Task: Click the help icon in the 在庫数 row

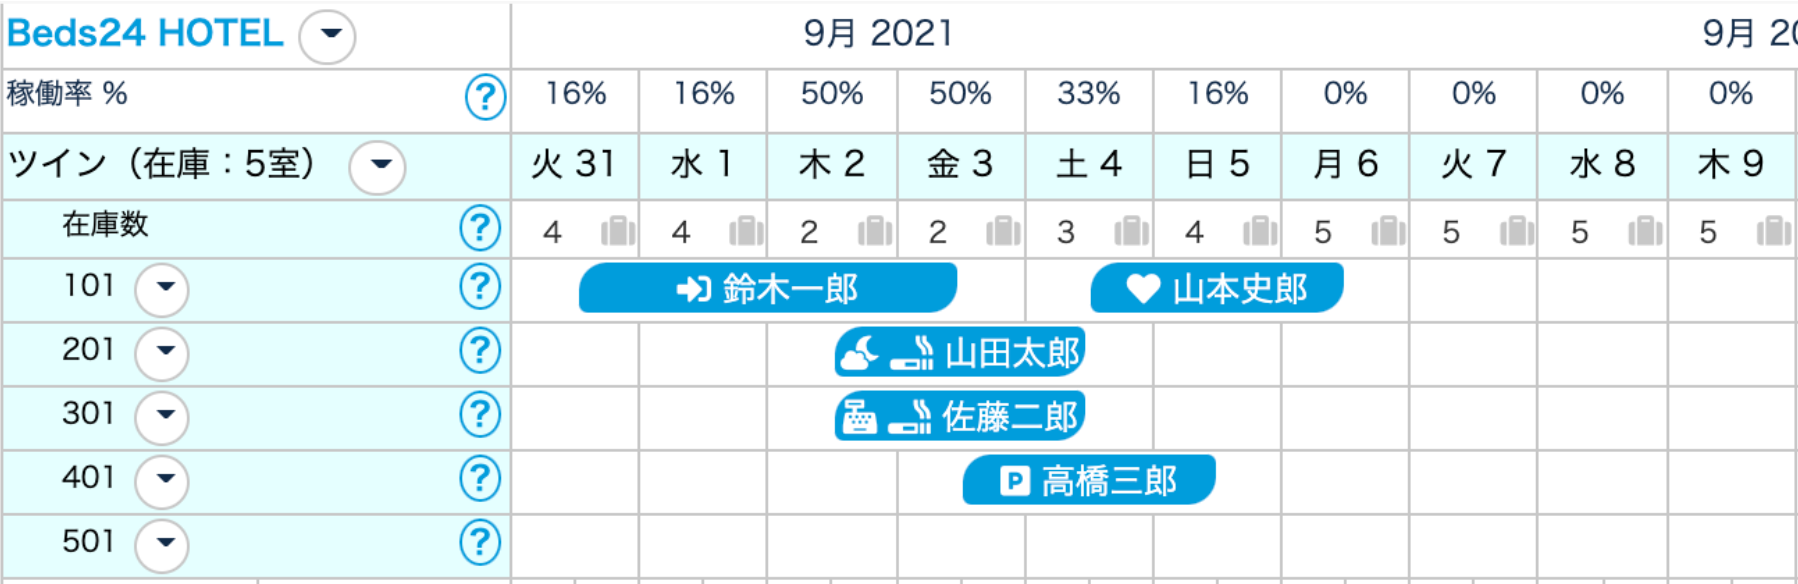Action: pos(480,228)
